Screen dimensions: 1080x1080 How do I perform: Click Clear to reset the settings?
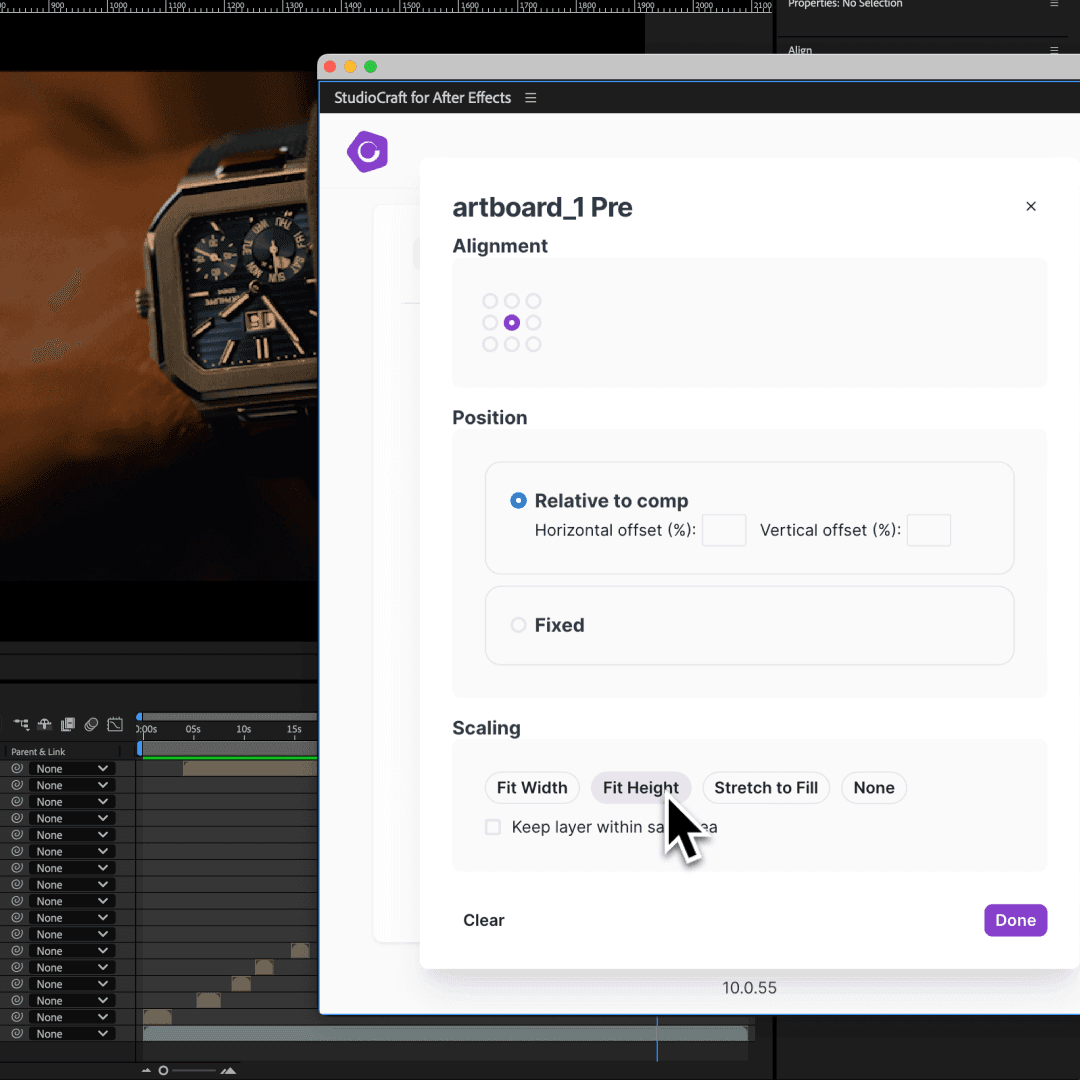tap(483, 920)
